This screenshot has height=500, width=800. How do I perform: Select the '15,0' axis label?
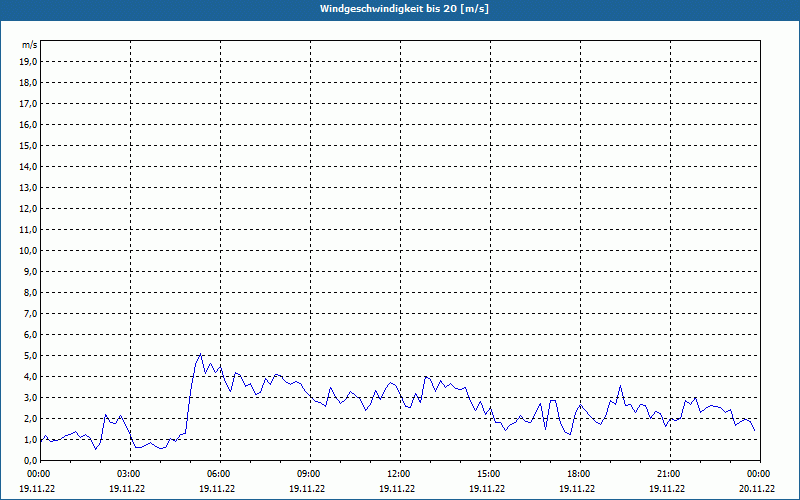pos(28,145)
